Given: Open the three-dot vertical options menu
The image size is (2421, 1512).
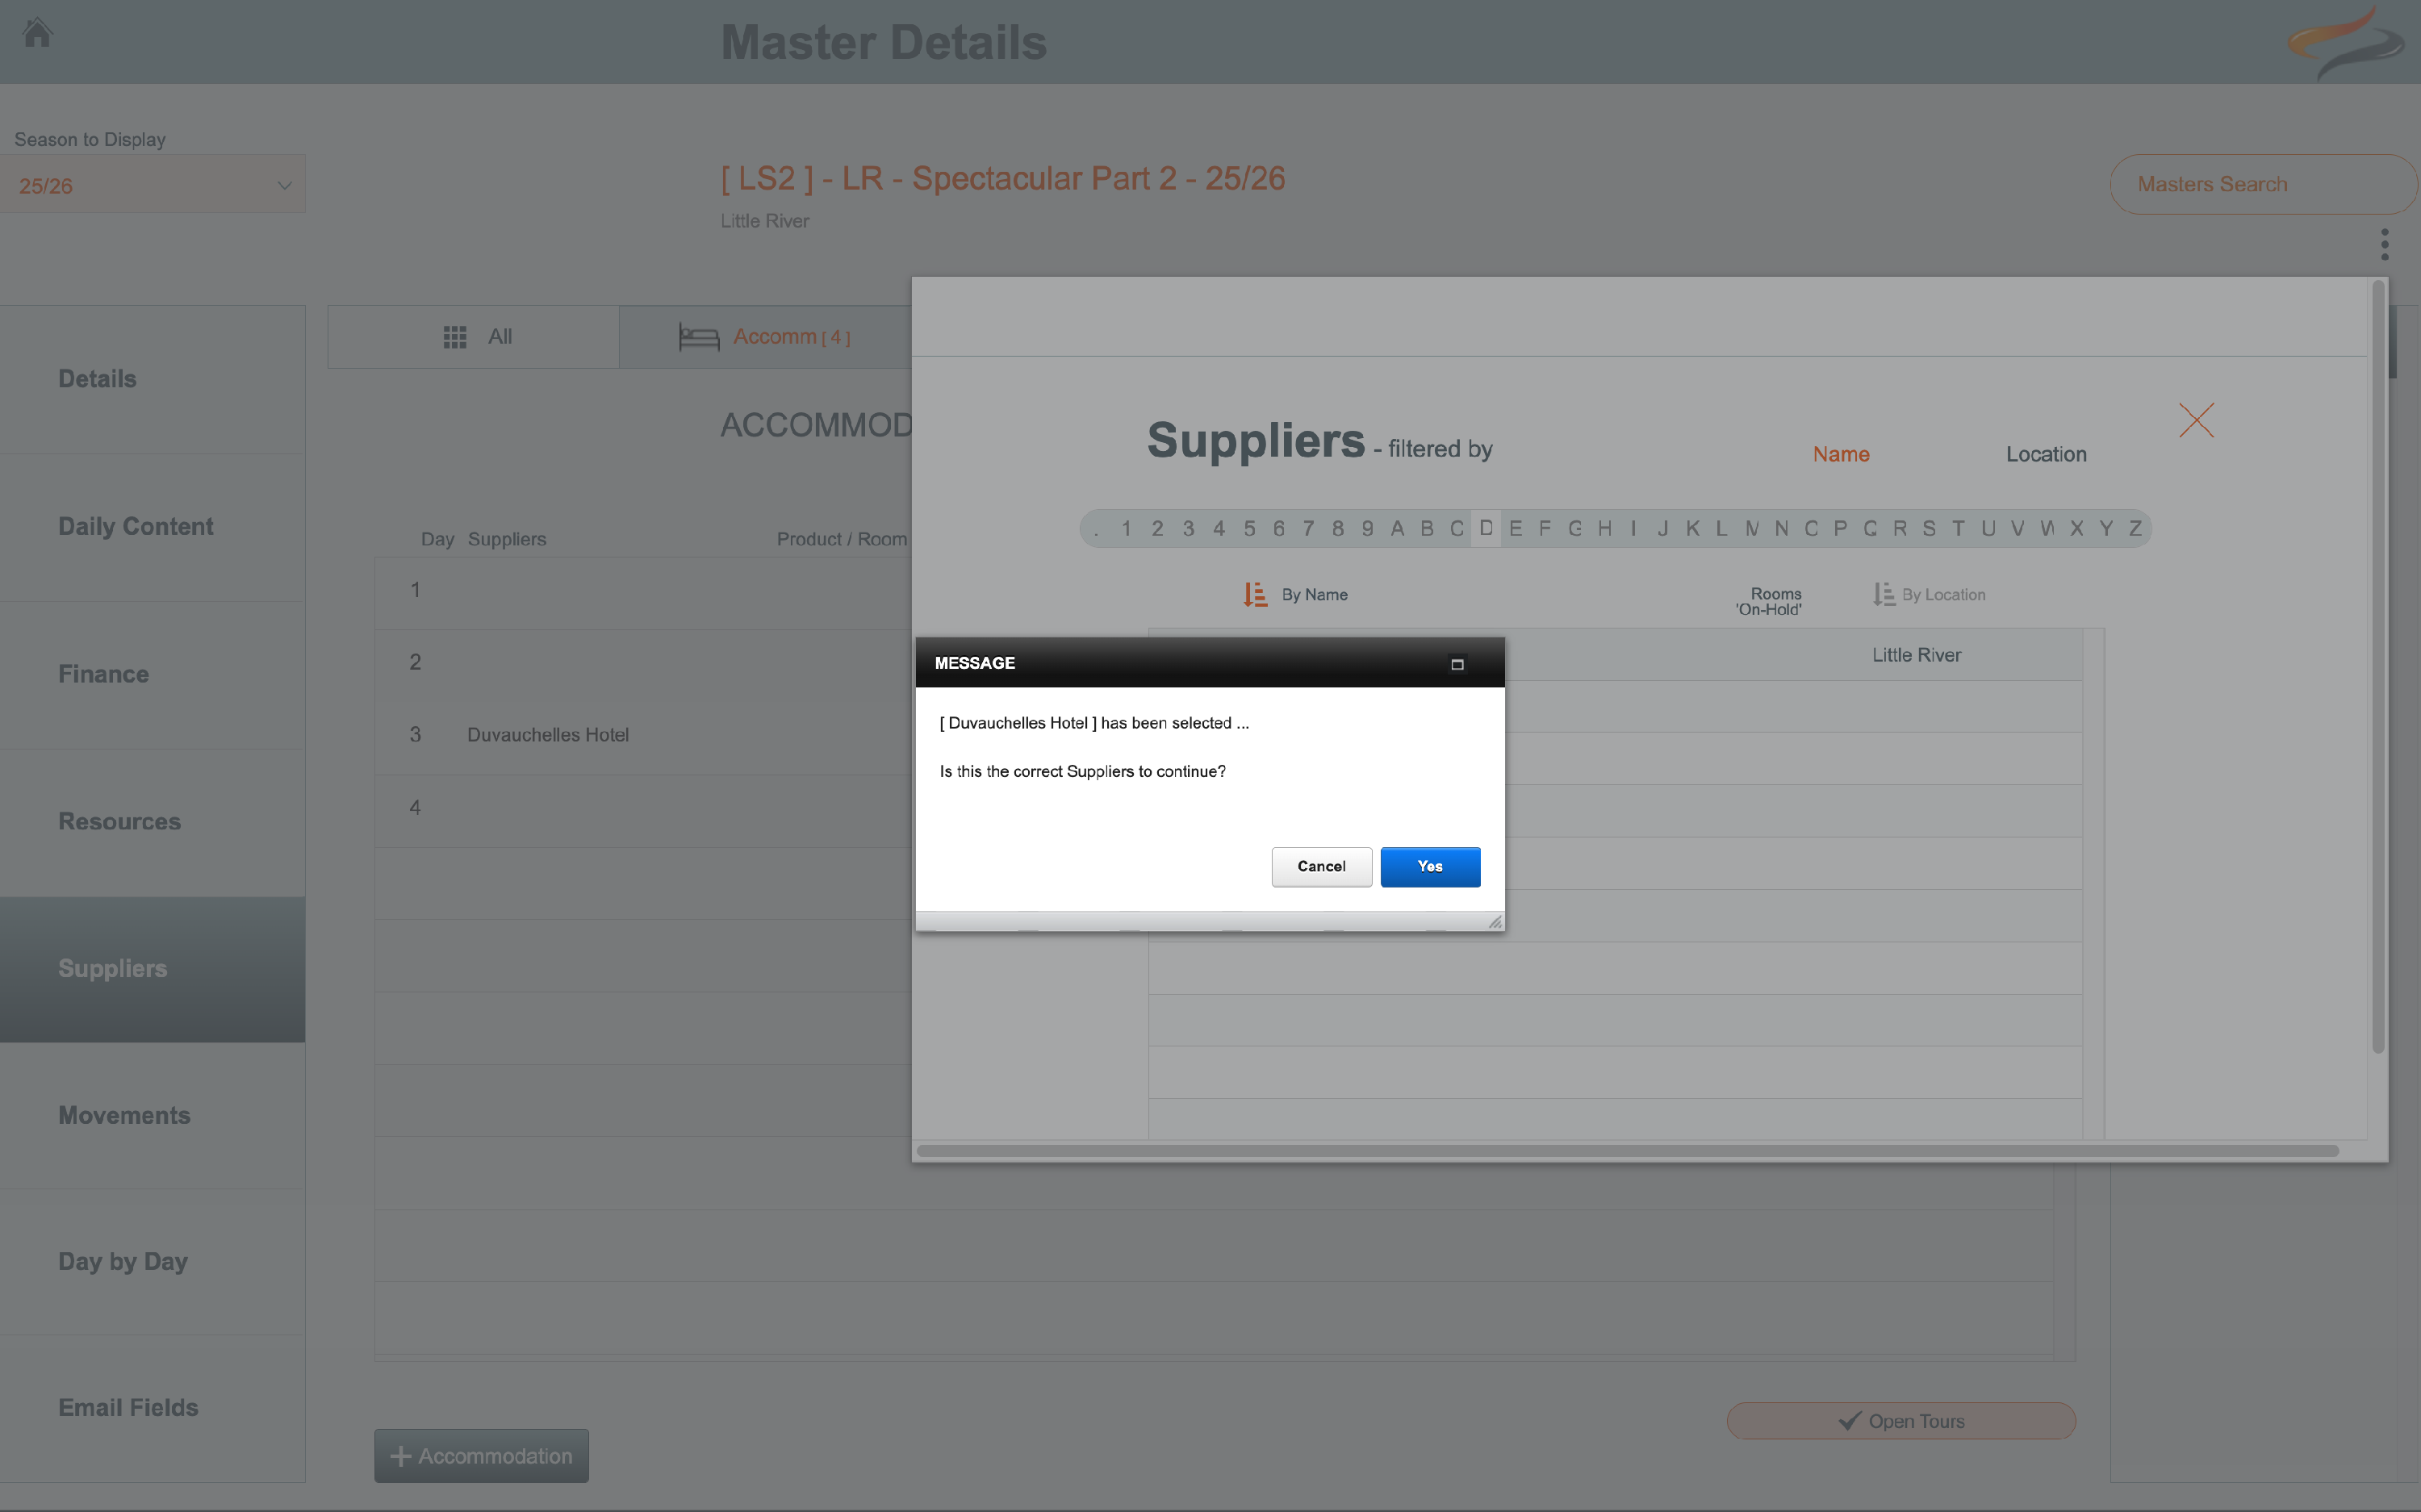Looking at the screenshot, I should pos(2384,244).
